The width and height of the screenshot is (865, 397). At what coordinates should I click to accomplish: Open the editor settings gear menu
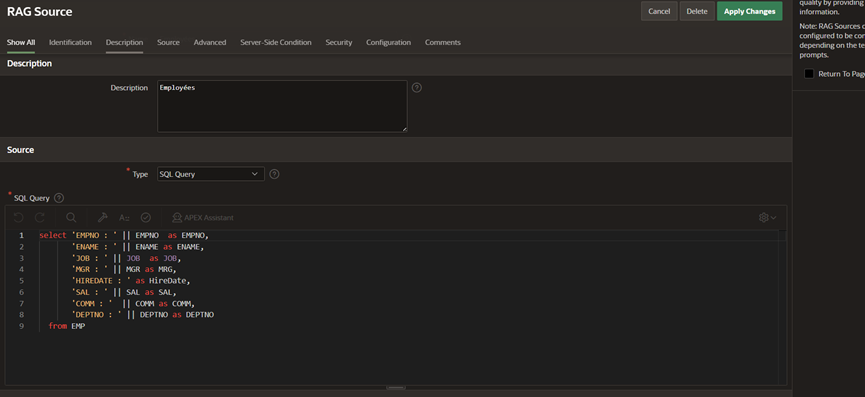point(767,218)
